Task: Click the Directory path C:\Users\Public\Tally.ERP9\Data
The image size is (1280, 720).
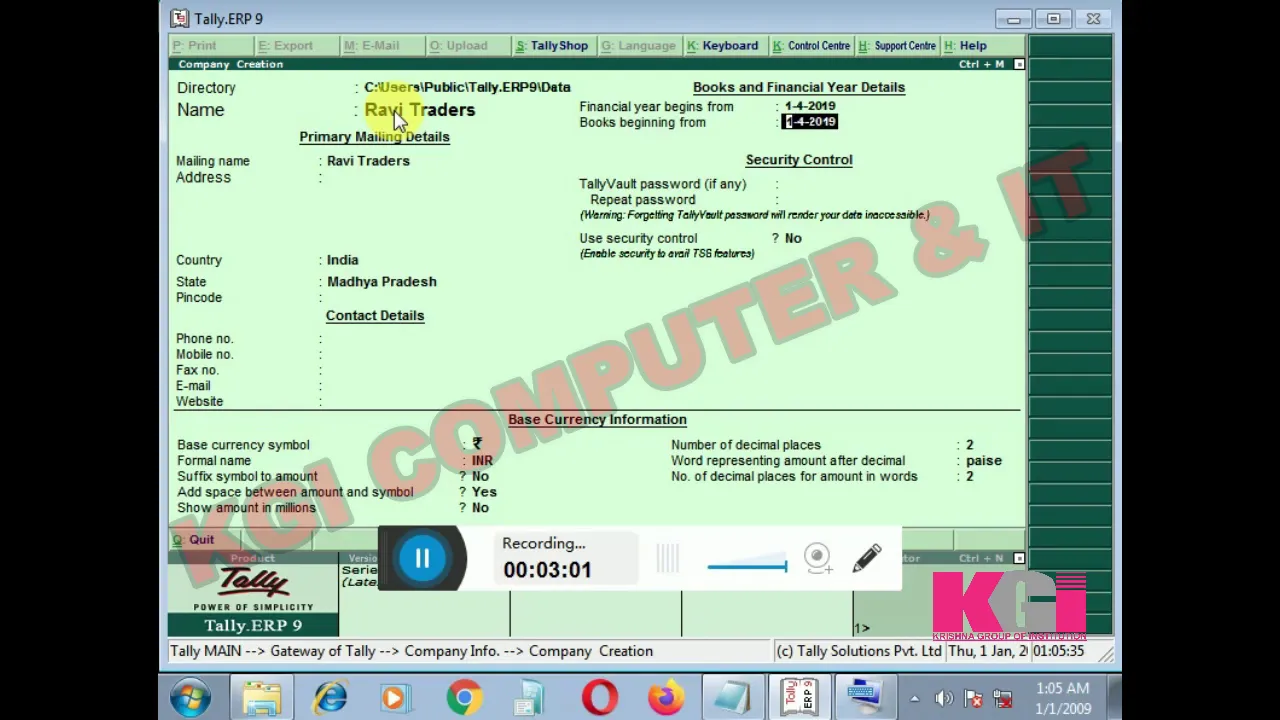Action: point(467,88)
